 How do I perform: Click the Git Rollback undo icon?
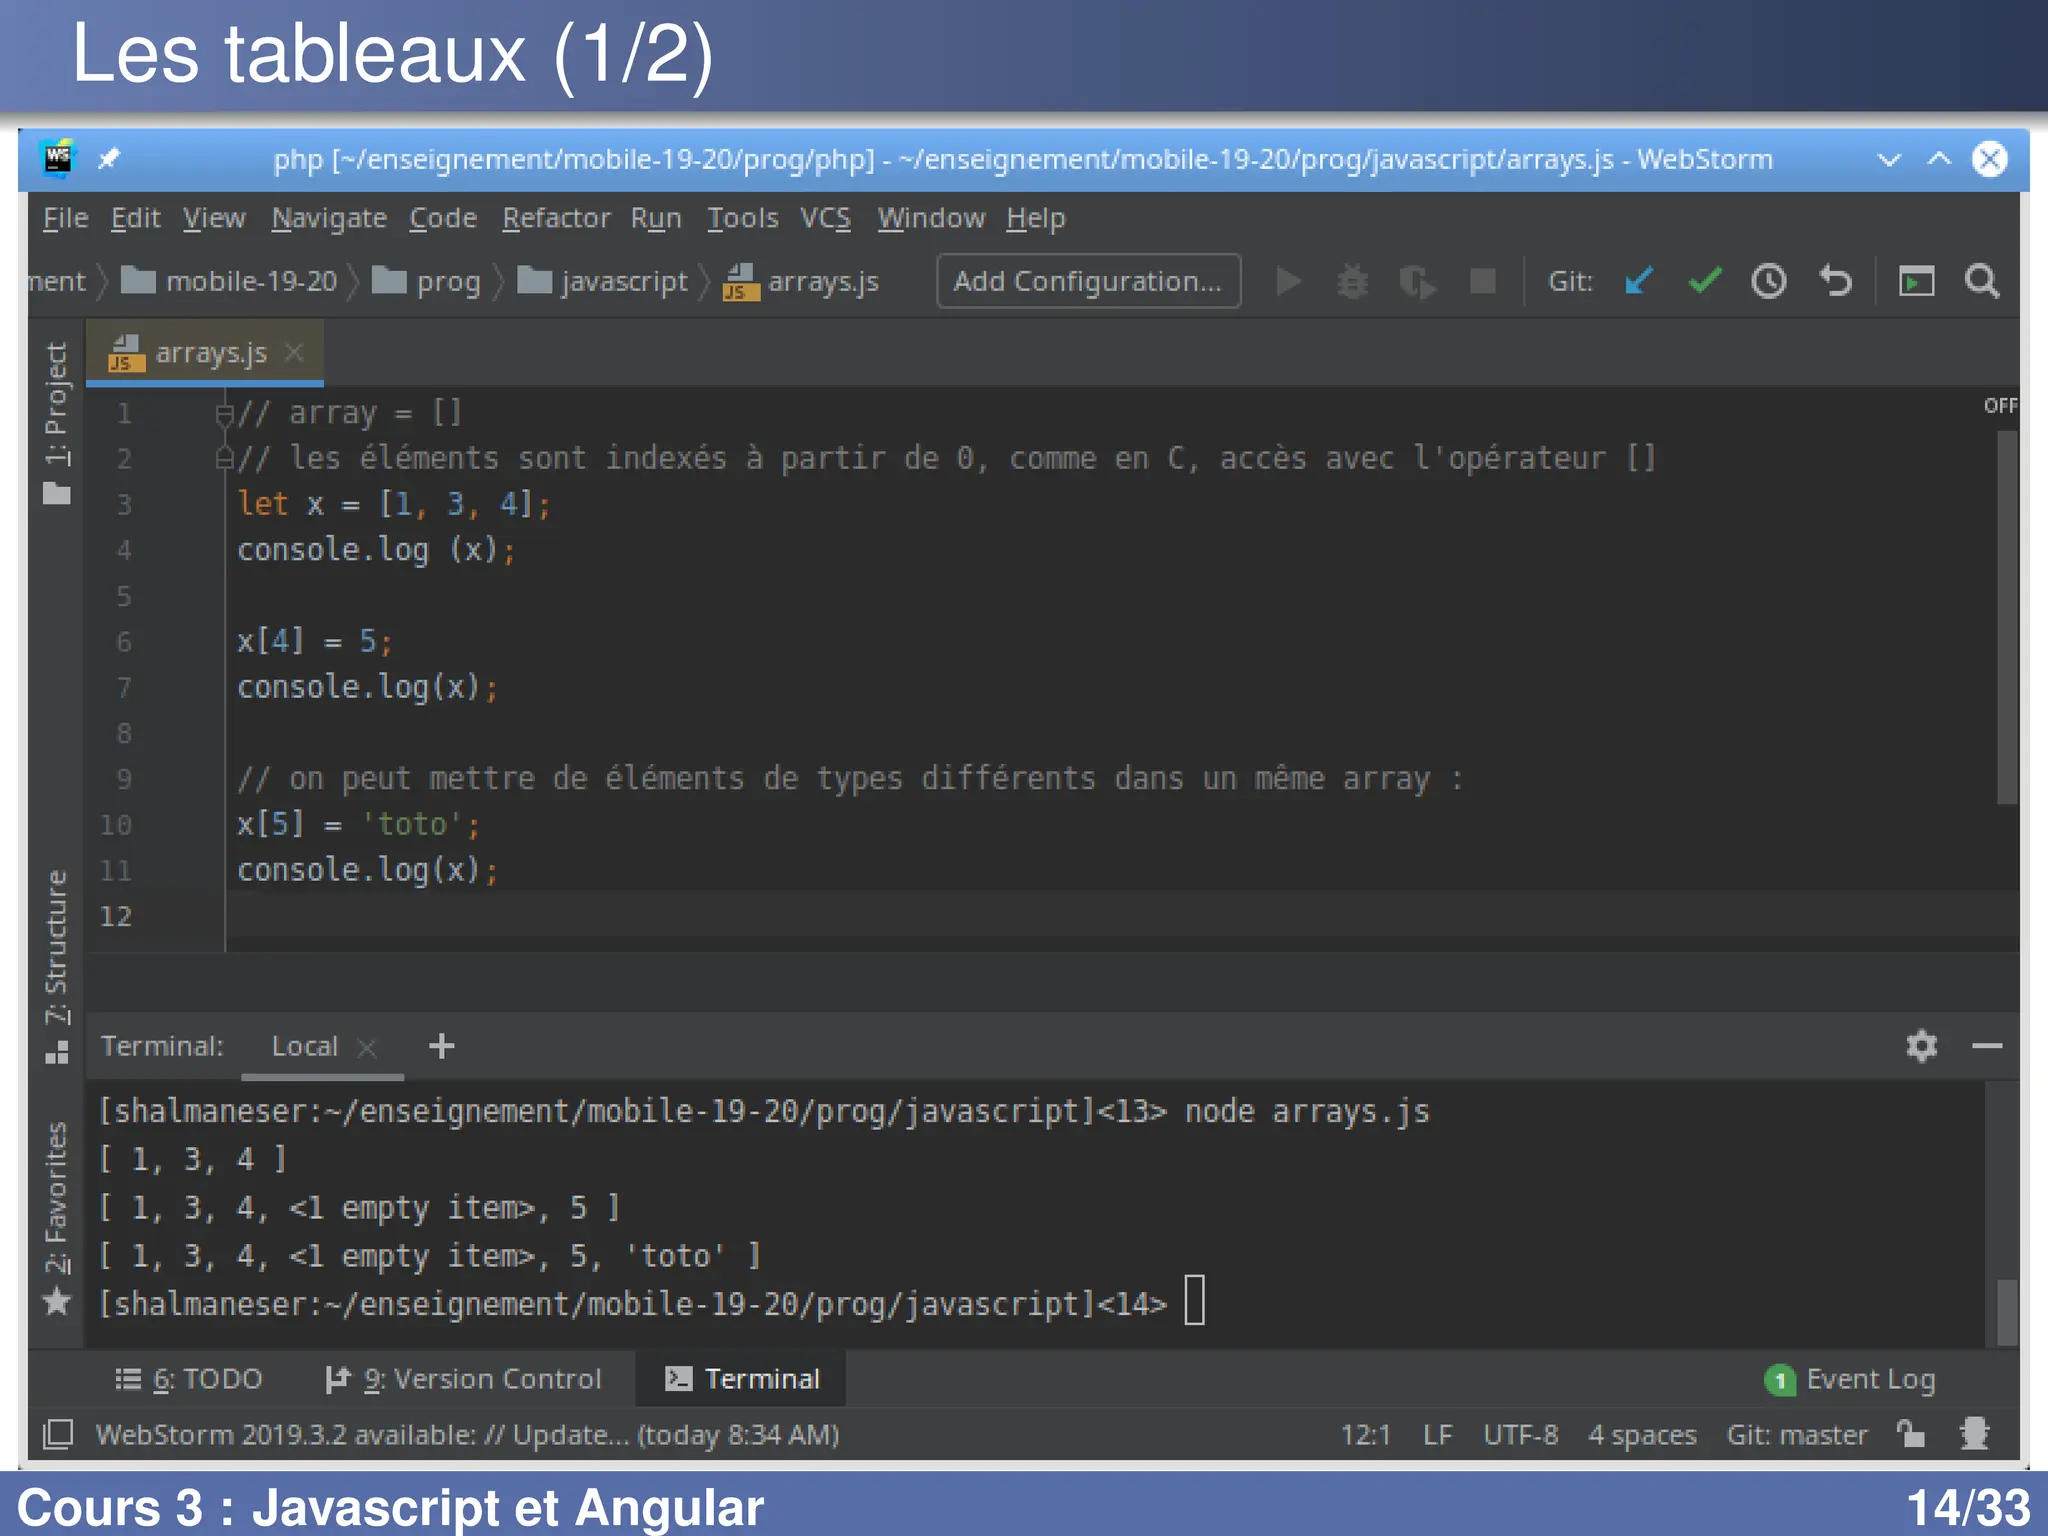(1835, 282)
